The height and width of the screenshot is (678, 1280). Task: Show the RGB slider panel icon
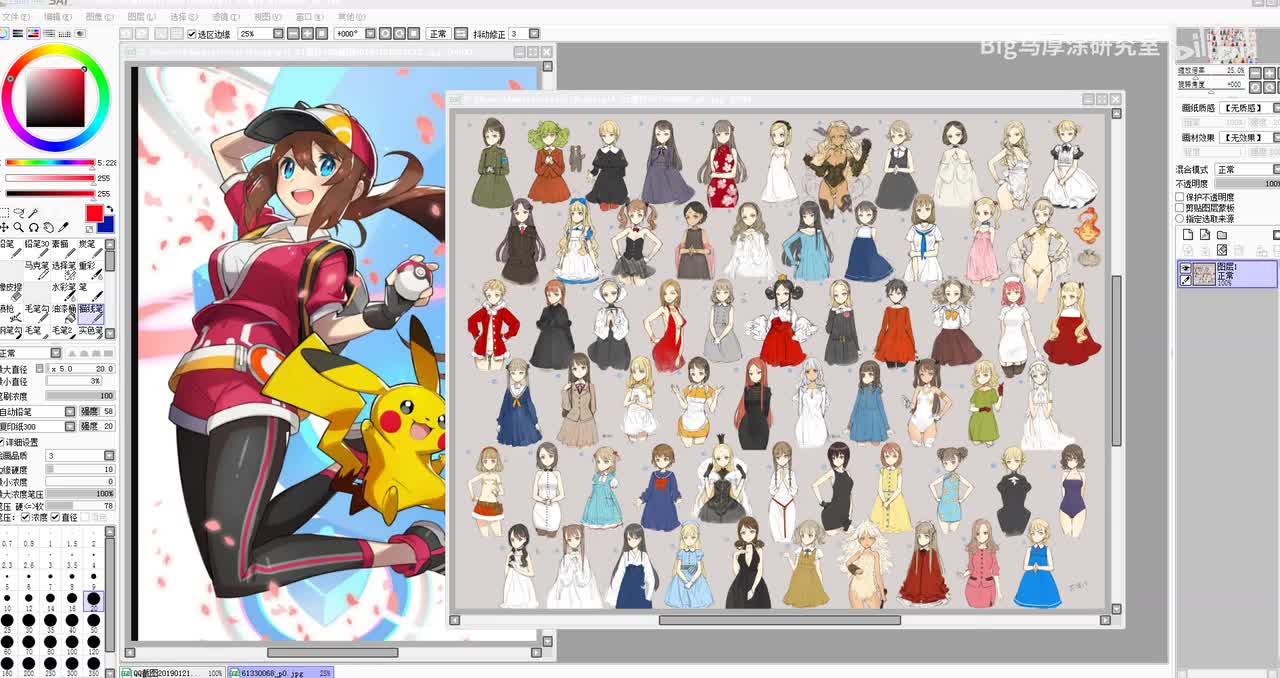[18, 33]
